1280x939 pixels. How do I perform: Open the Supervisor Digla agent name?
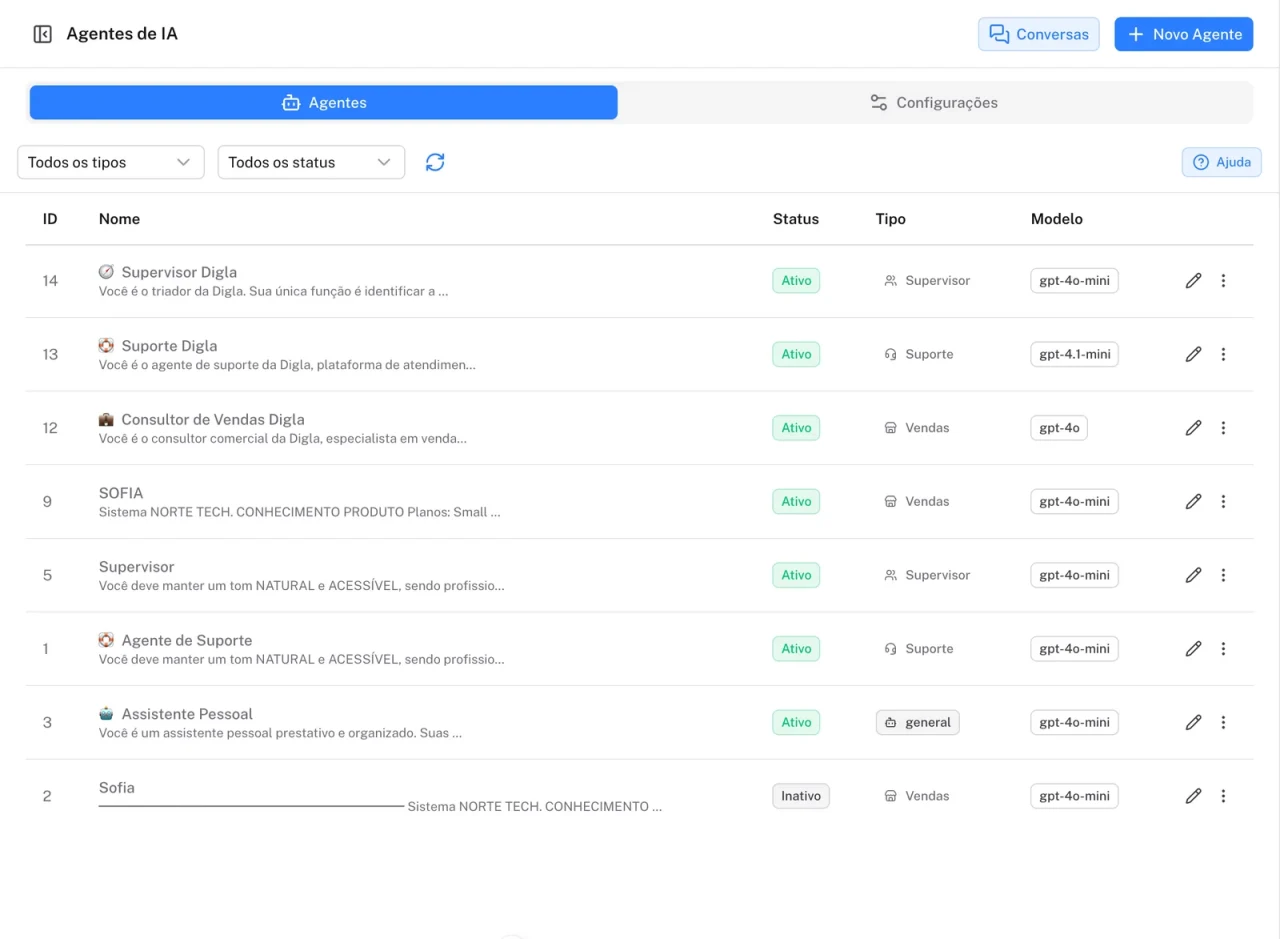(179, 272)
